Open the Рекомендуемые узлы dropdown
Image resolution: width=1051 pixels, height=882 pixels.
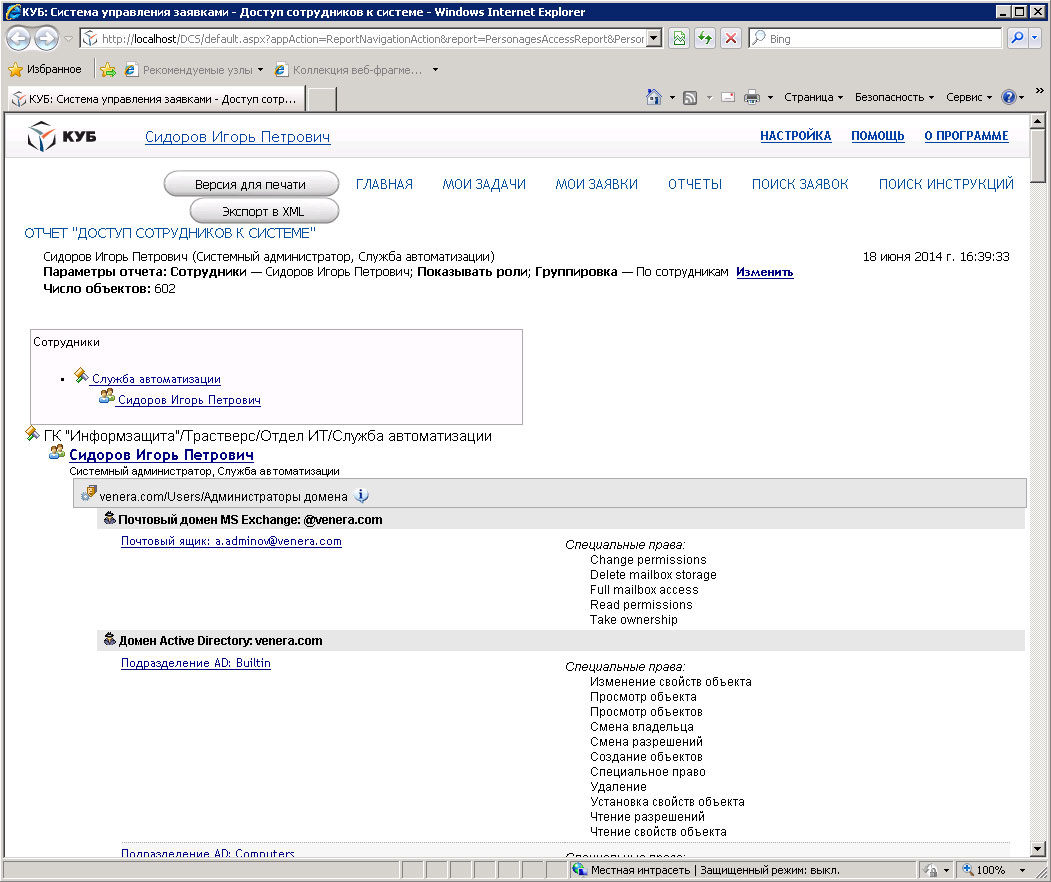(x=194, y=70)
